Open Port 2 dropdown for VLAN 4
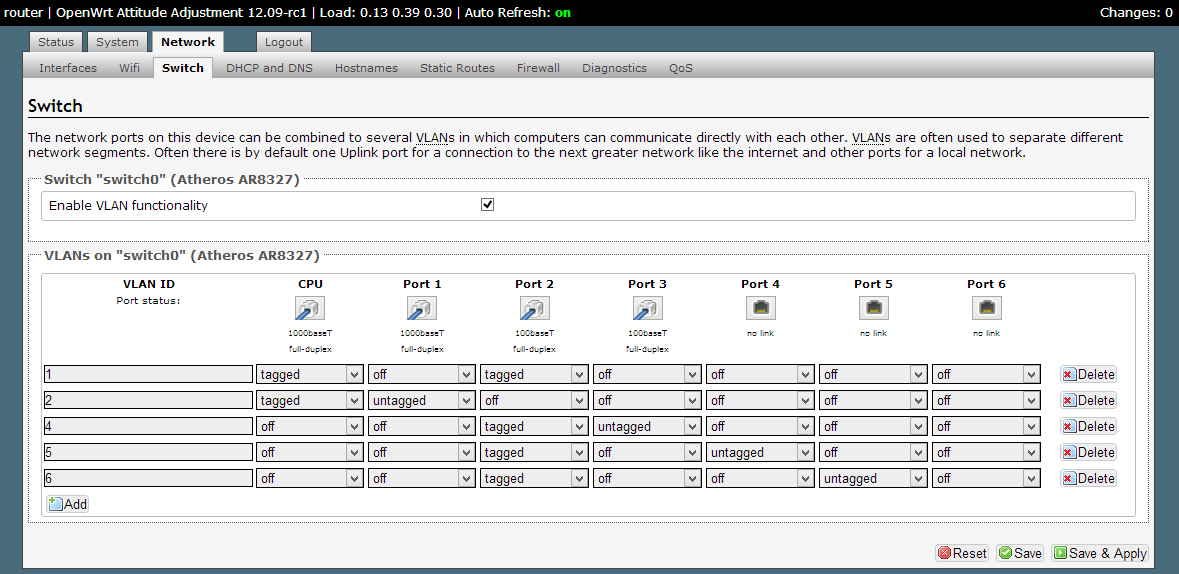Viewport: 1179px width, 574px height. coord(535,427)
